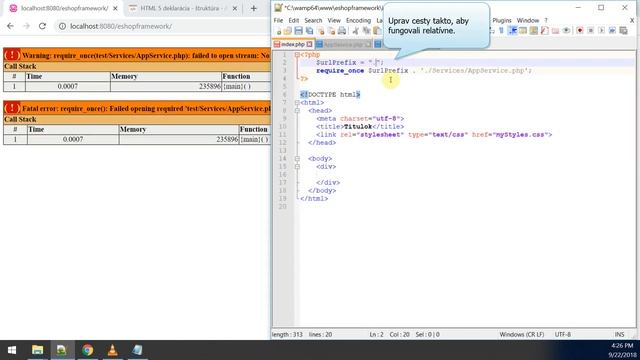Click the Close document toolbar icon

coord(321,31)
